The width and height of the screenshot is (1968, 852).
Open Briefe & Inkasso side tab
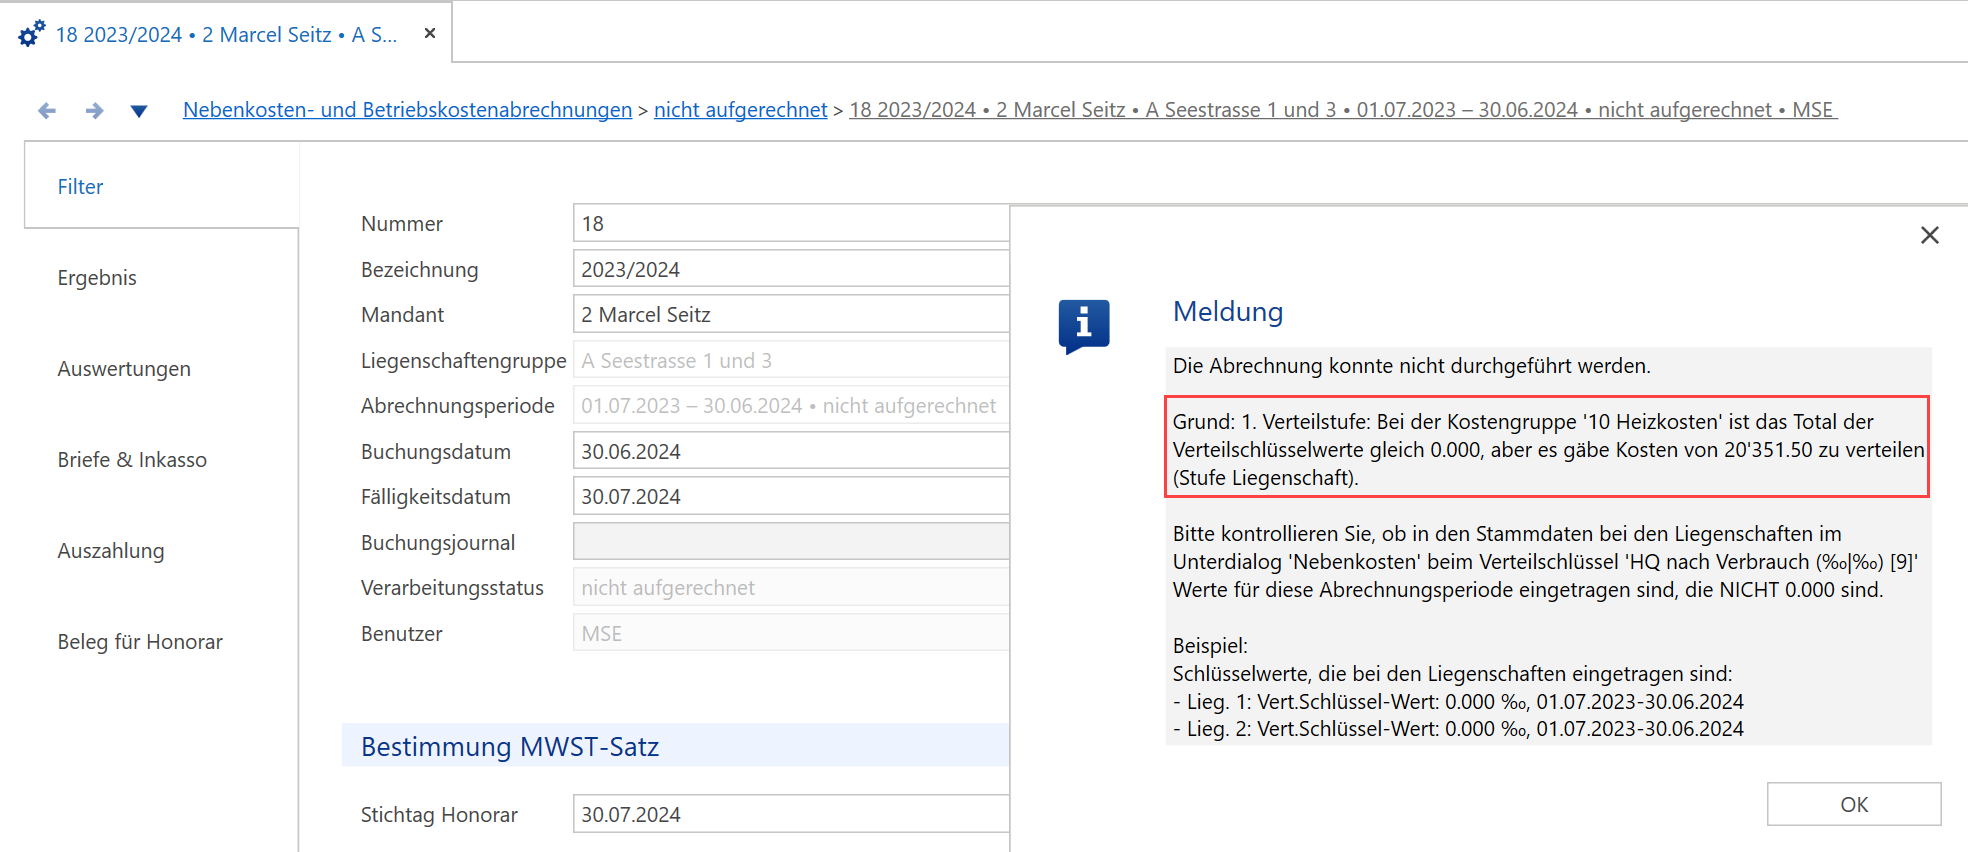132,459
